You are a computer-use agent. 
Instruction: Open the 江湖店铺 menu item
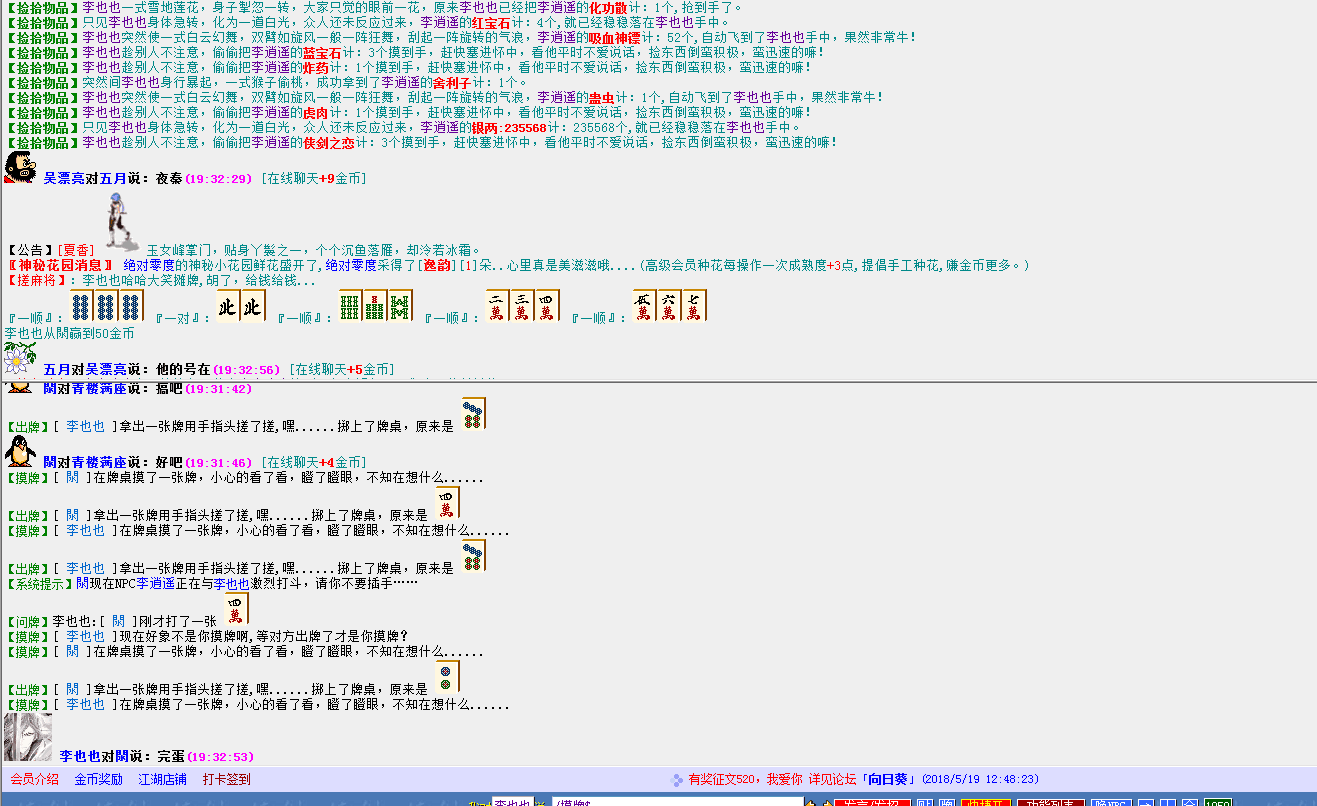[x=163, y=779]
